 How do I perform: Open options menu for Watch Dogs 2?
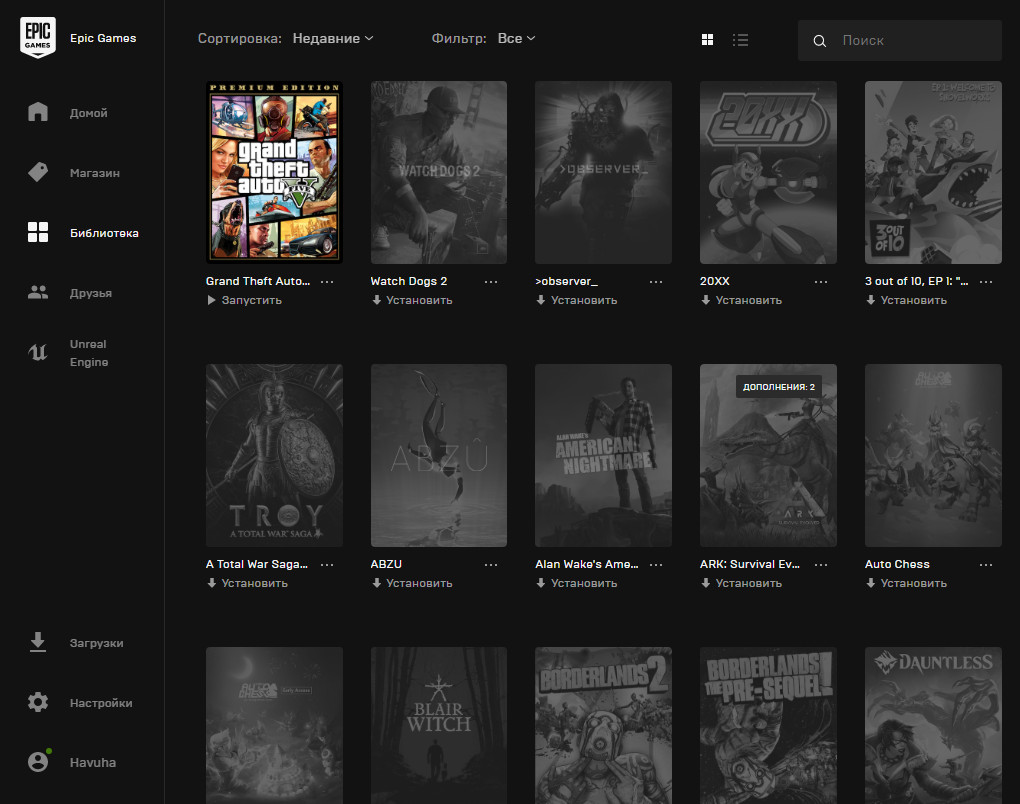point(491,282)
